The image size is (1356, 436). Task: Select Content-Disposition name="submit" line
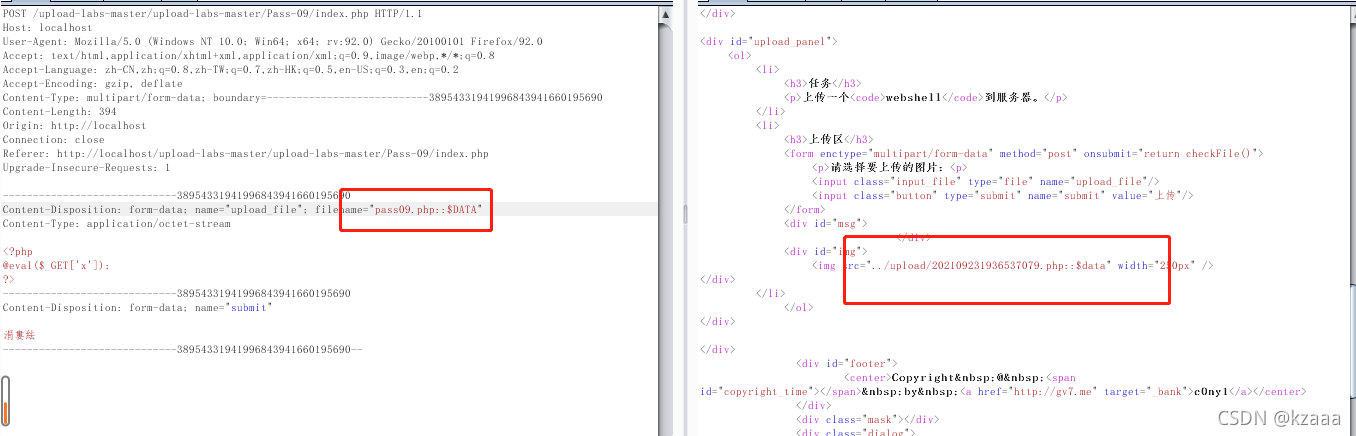pos(137,308)
